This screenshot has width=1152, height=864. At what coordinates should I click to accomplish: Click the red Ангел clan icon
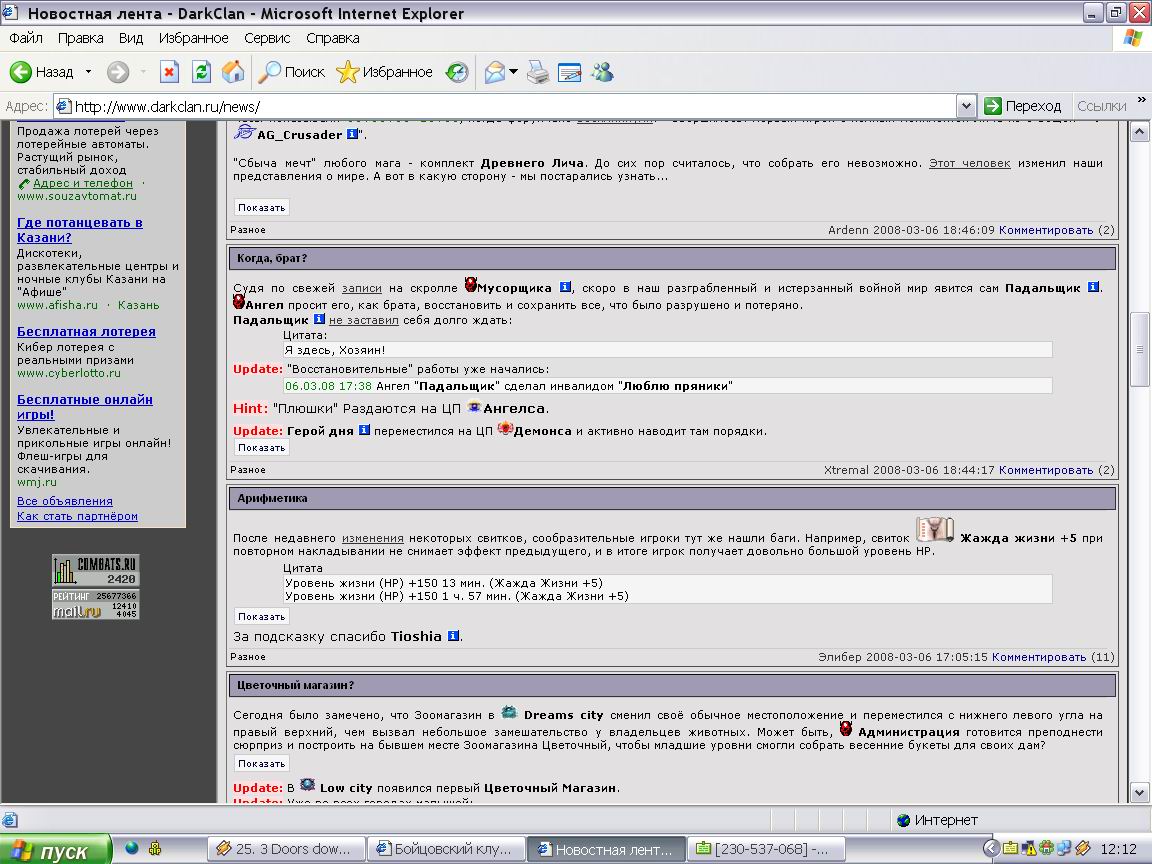tap(239, 302)
